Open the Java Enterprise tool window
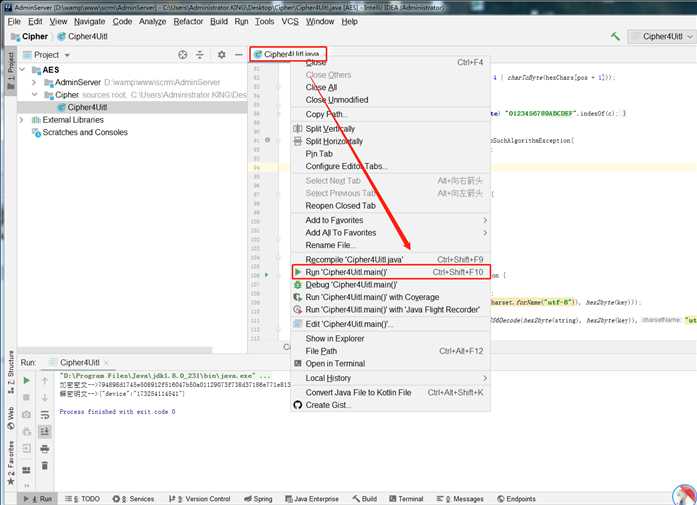The height and width of the screenshot is (505, 697). point(312,499)
